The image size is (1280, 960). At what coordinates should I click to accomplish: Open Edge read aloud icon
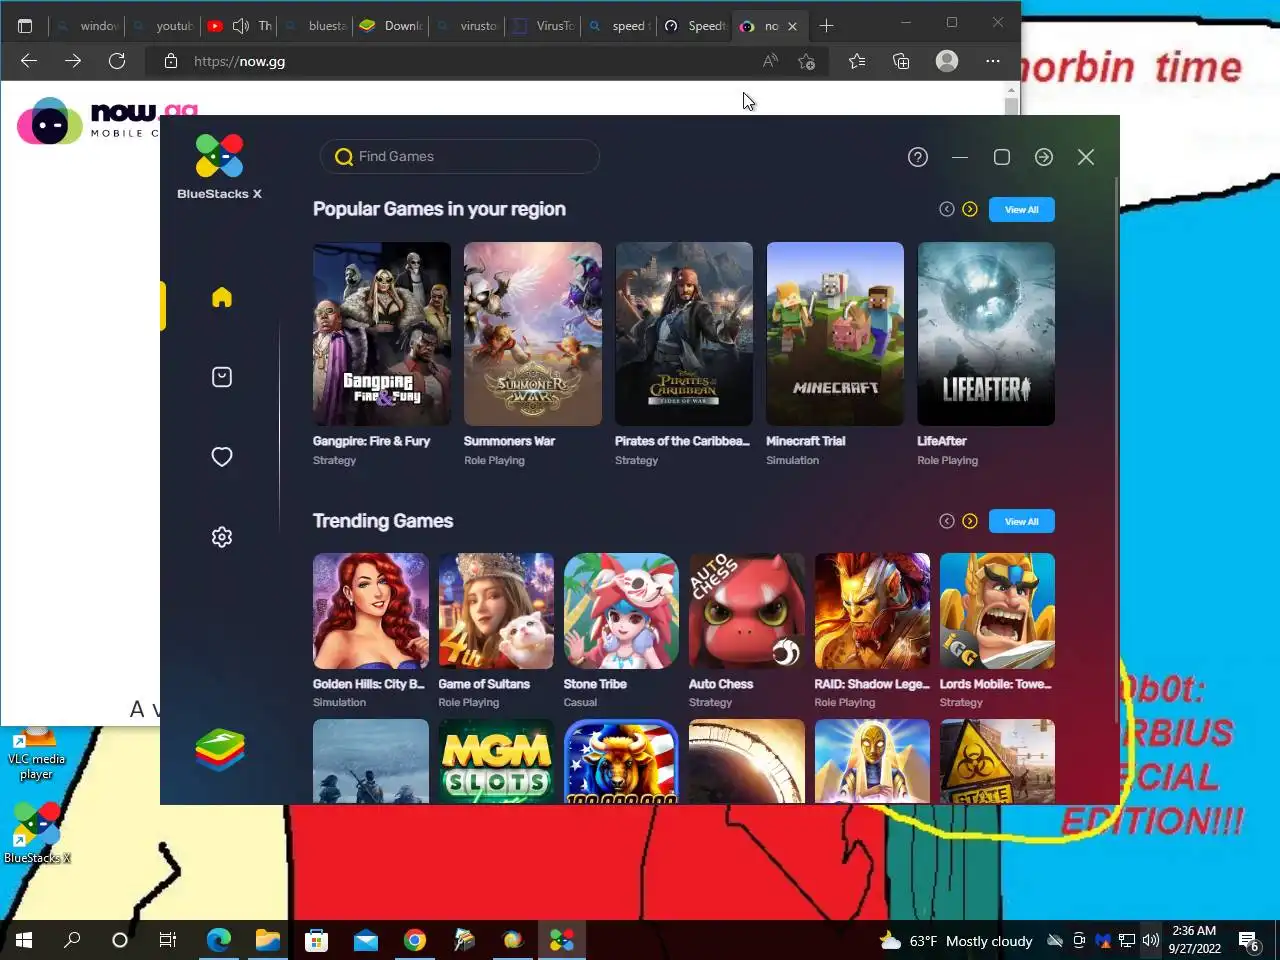[770, 61]
